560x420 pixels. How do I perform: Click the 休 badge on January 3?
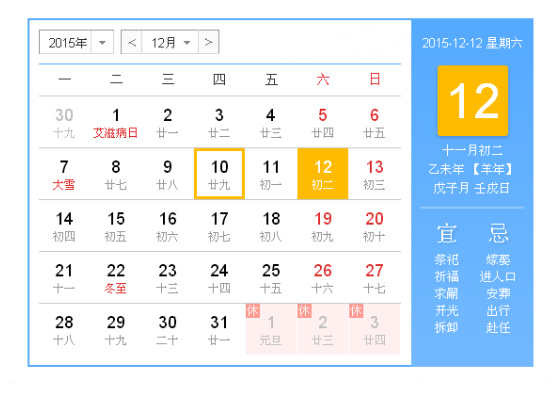(x=356, y=311)
